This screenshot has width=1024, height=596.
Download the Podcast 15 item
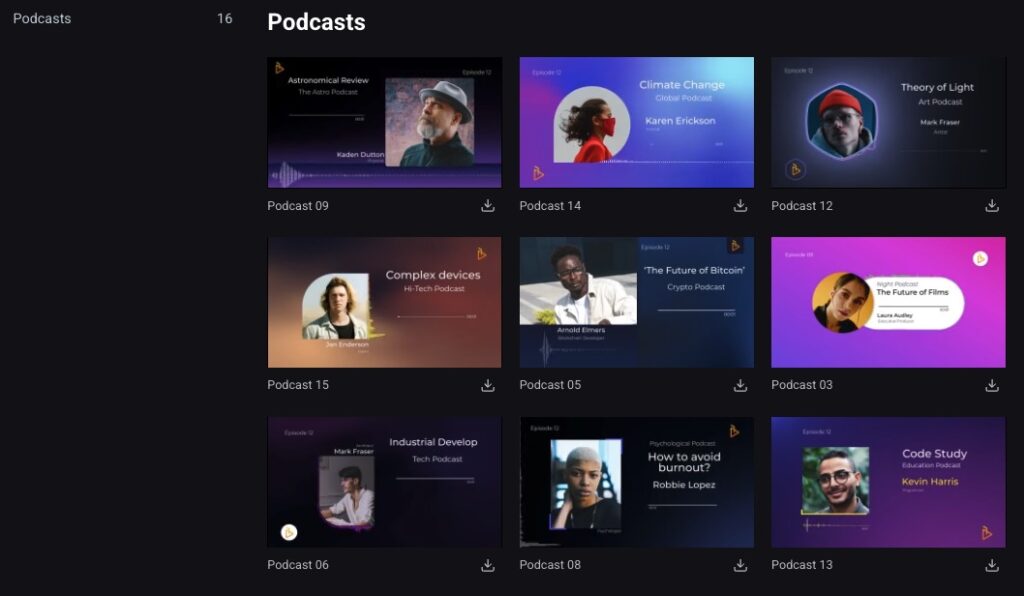488,385
